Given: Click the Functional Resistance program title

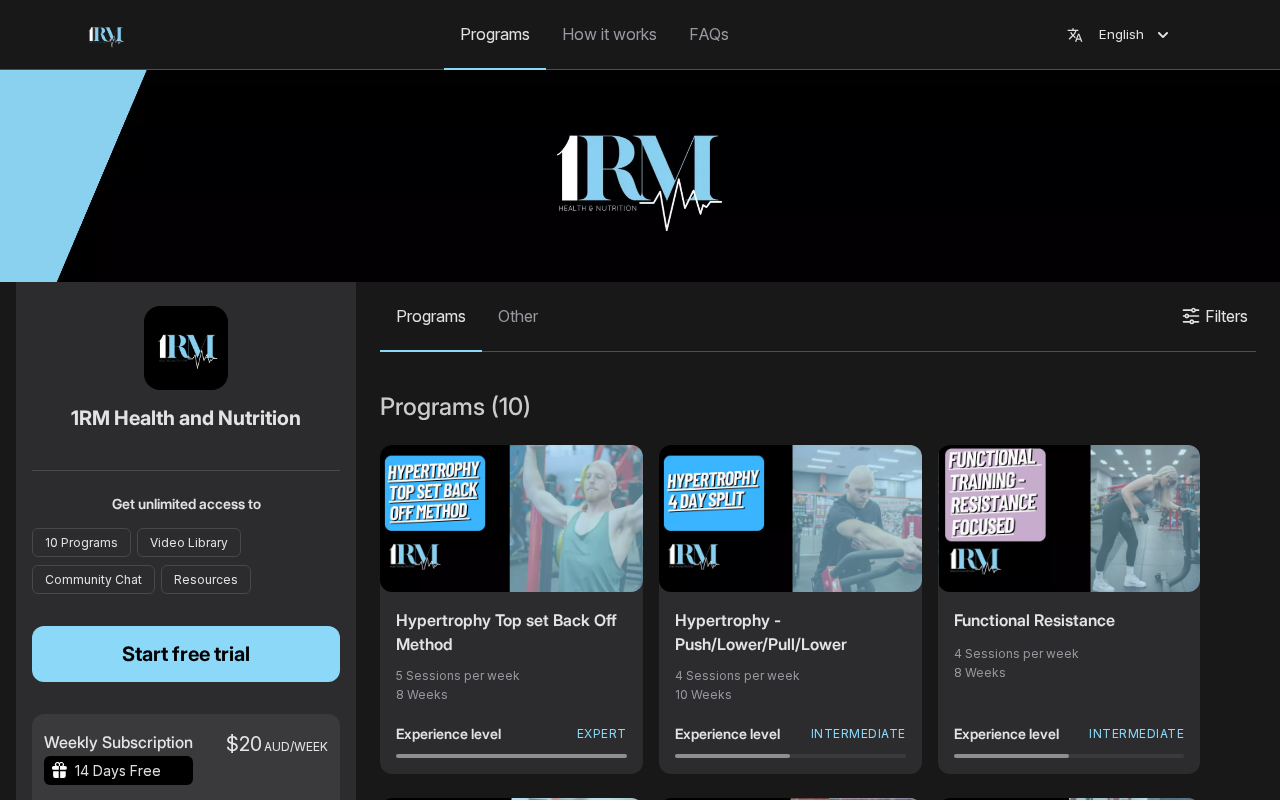Looking at the screenshot, I should click(x=1034, y=620).
